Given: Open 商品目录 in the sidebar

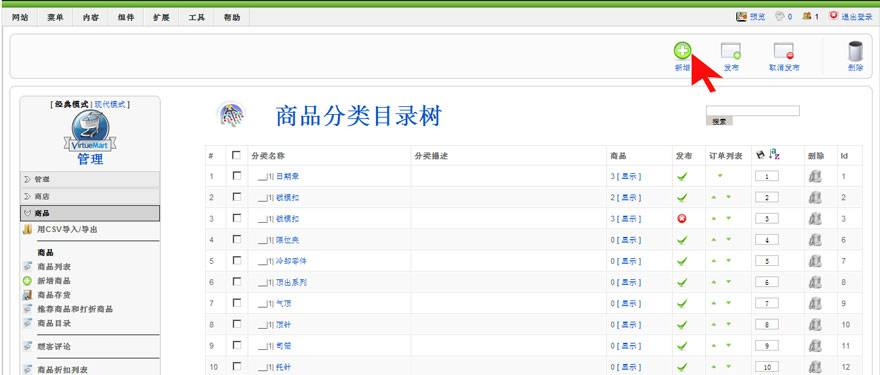Looking at the screenshot, I should 54,323.
